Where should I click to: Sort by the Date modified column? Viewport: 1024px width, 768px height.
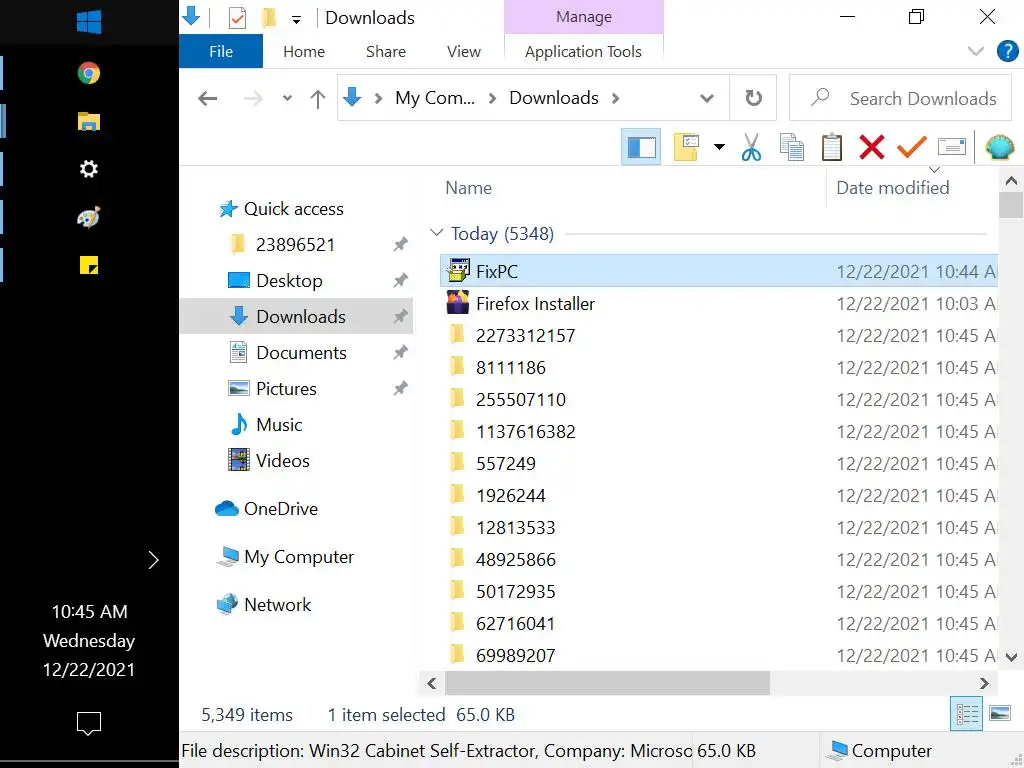click(893, 188)
